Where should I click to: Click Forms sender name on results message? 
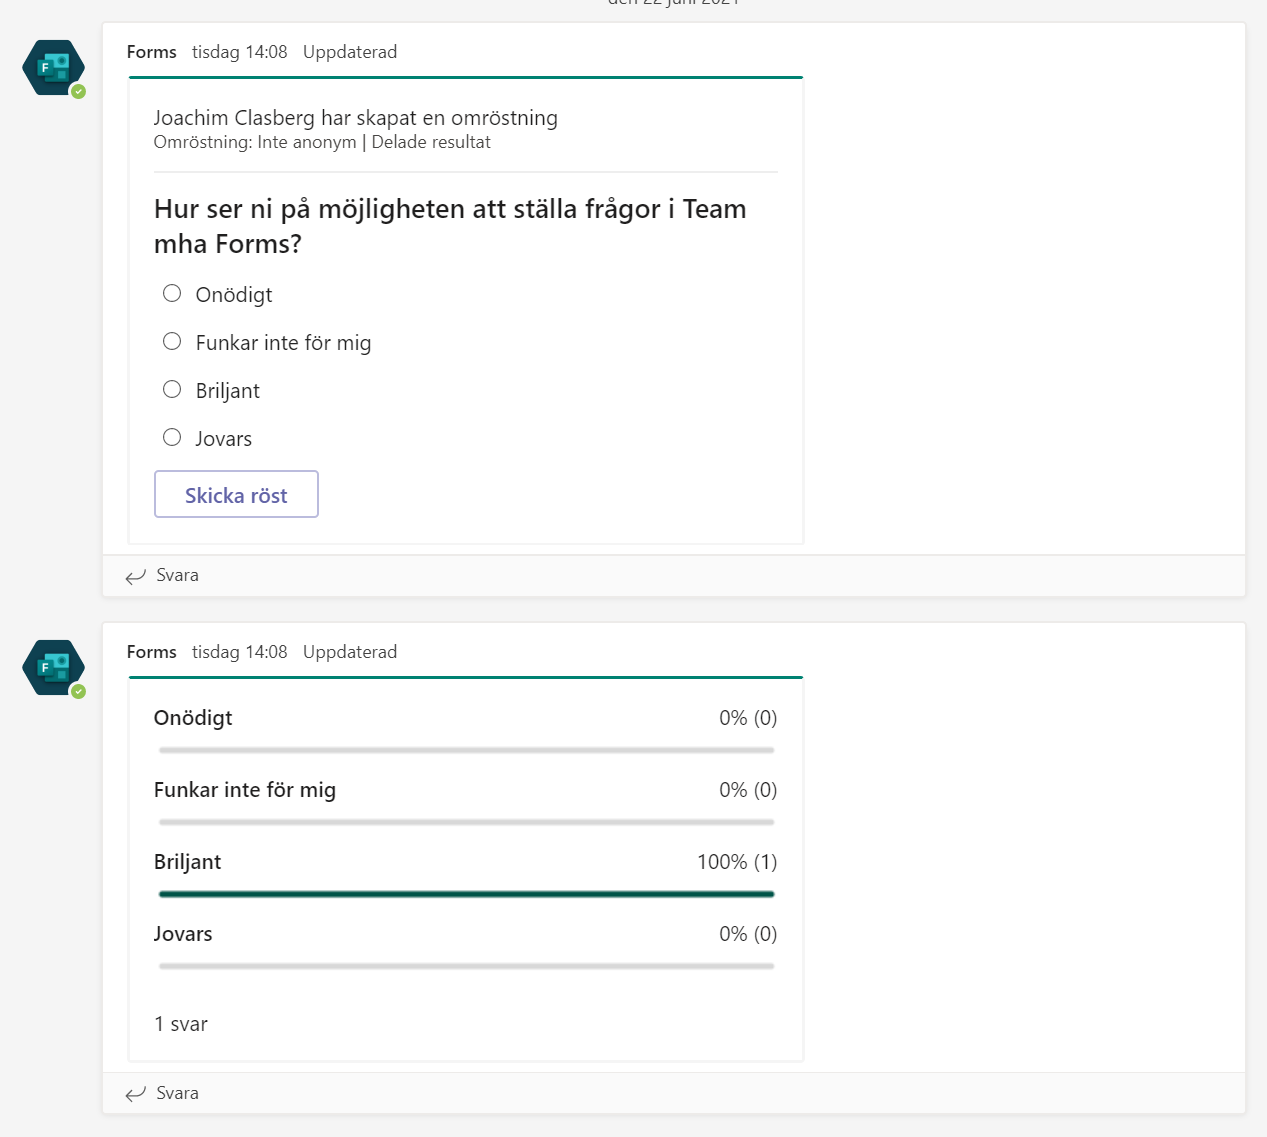click(151, 652)
